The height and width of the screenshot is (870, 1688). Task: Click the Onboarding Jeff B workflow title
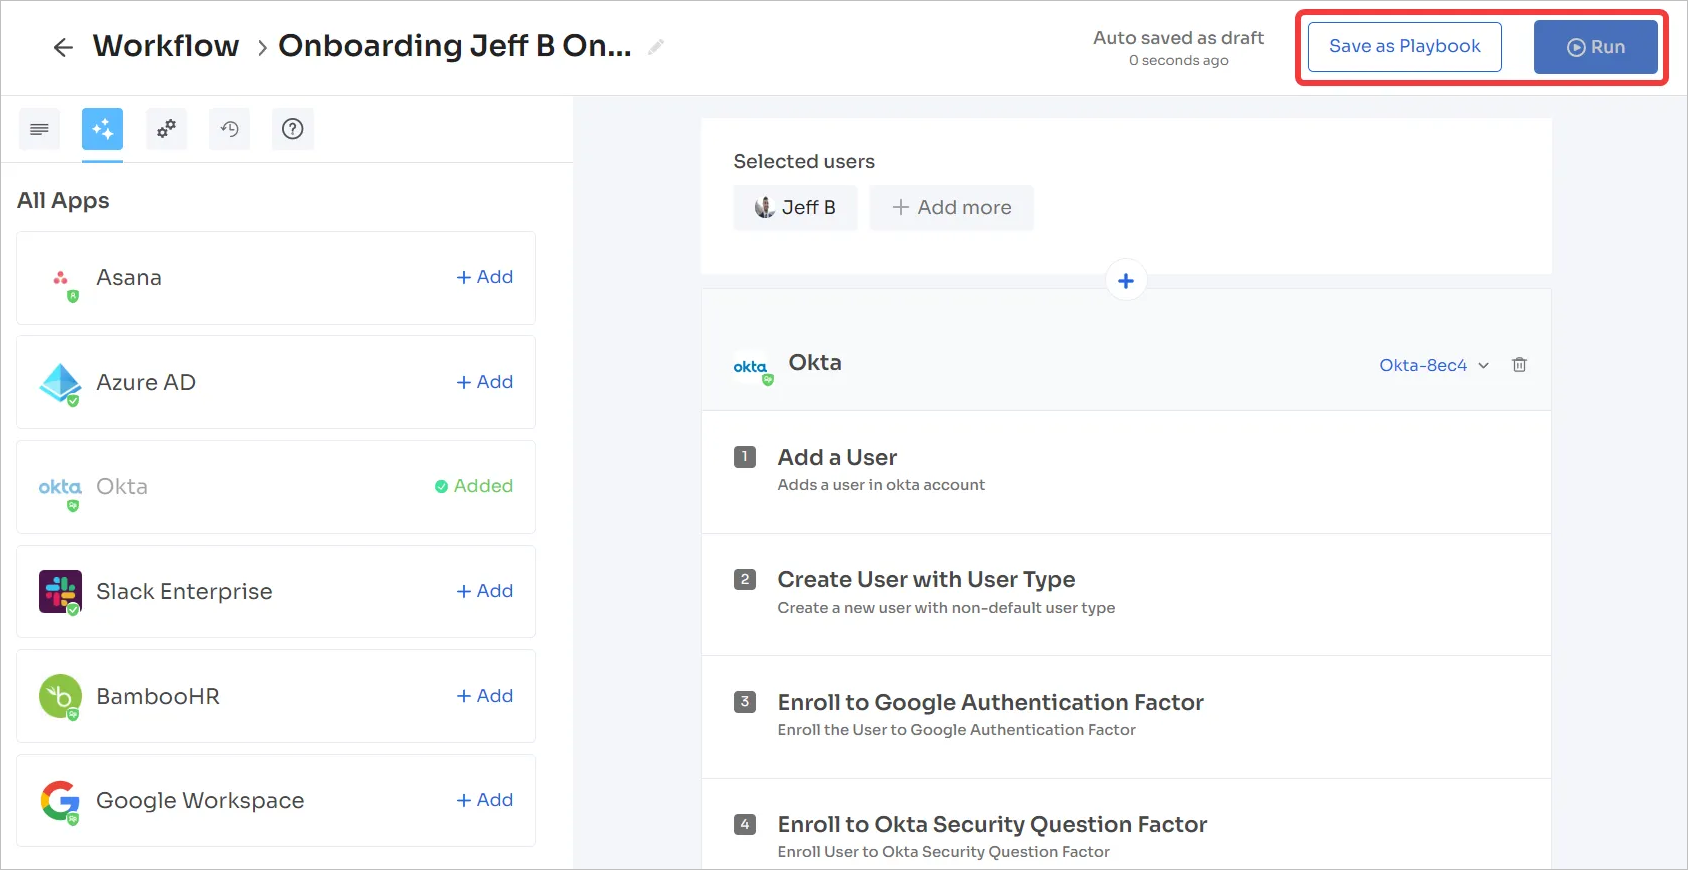point(455,46)
